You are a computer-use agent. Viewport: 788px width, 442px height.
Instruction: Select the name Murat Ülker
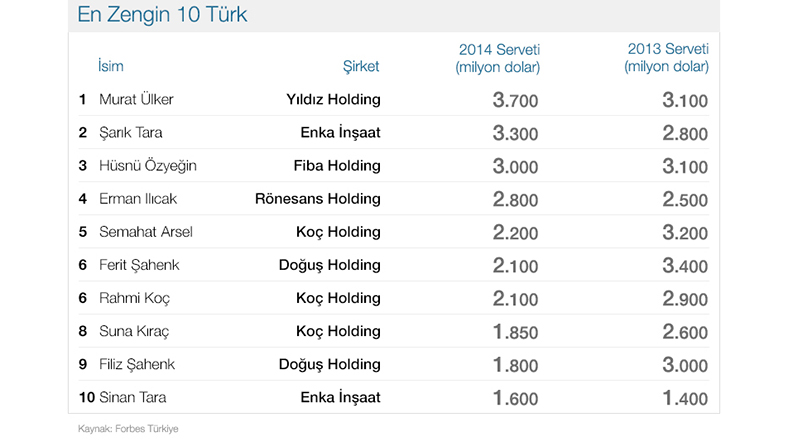coord(136,99)
